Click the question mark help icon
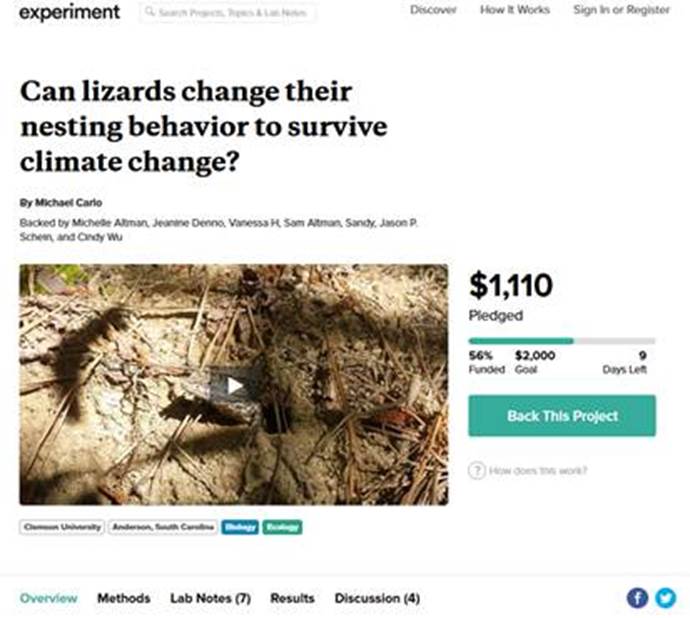This screenshot has height=618, width=690. 477,470
